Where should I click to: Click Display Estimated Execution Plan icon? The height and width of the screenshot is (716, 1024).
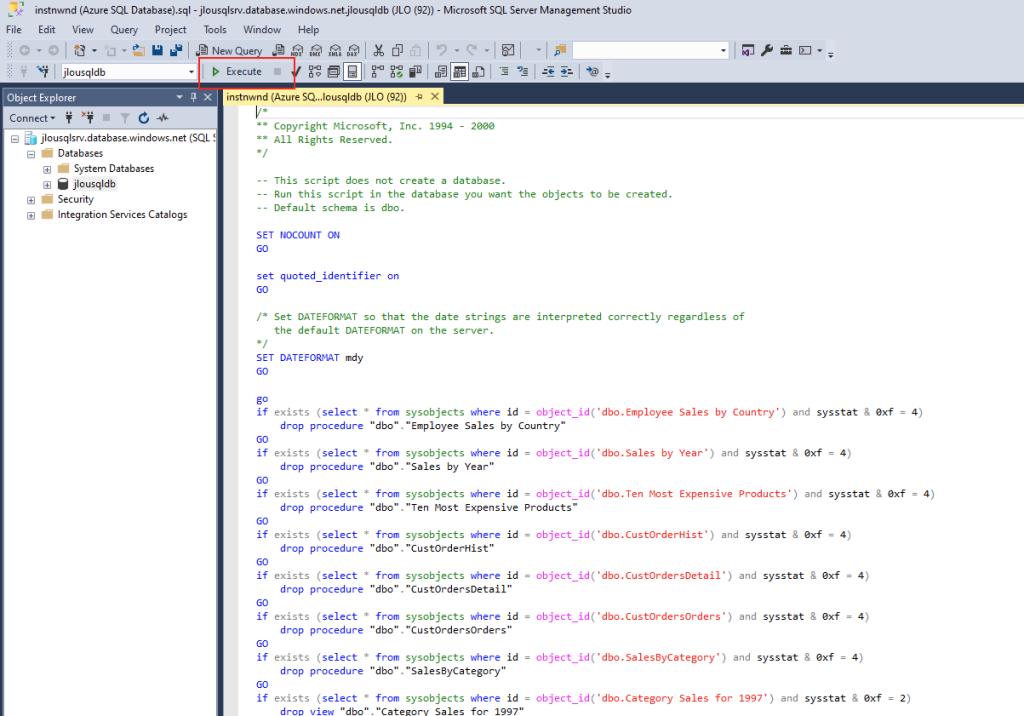[315, 72]
